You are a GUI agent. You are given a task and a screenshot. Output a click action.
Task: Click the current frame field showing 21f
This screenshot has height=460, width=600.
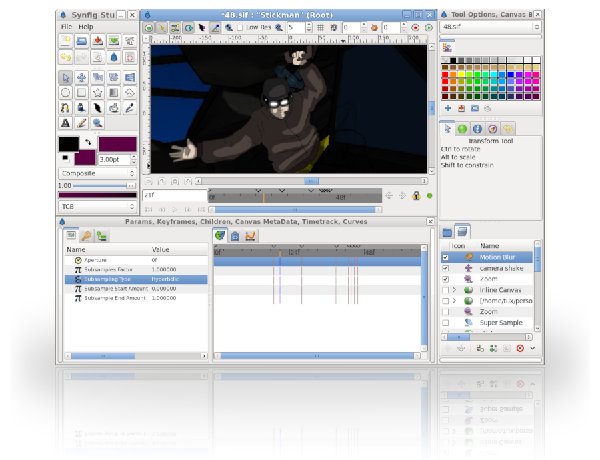coord(174,195)
